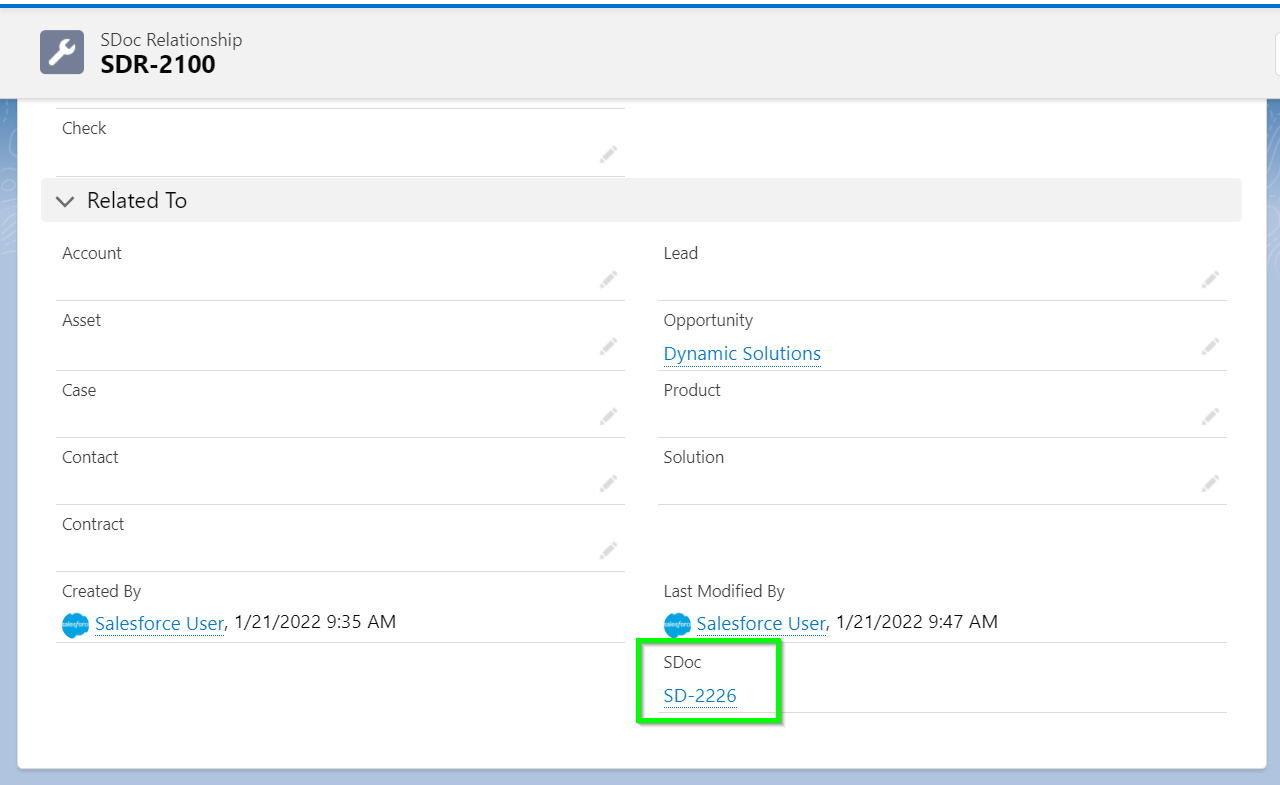Edit the Contract field pencil icon
Image resolution: width=1280 pixels, height=785 pixels.
(608, 550)
